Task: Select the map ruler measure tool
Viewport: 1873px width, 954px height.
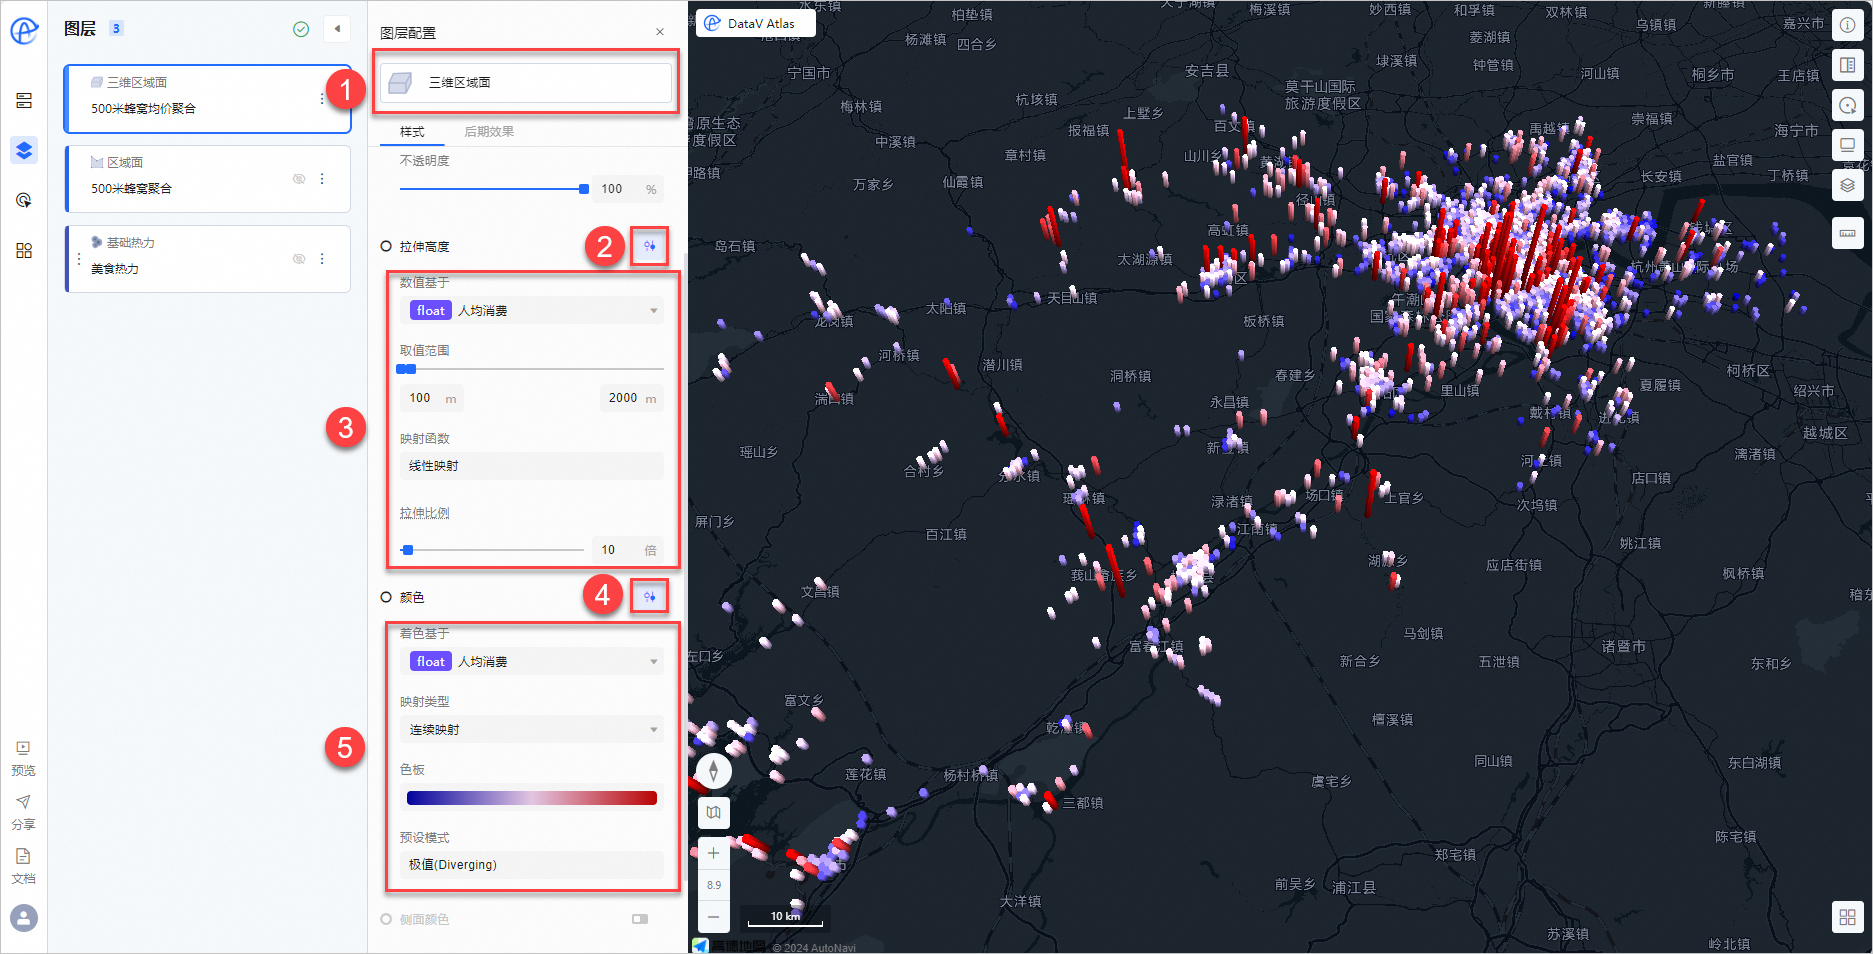Action: (1847, 233)
